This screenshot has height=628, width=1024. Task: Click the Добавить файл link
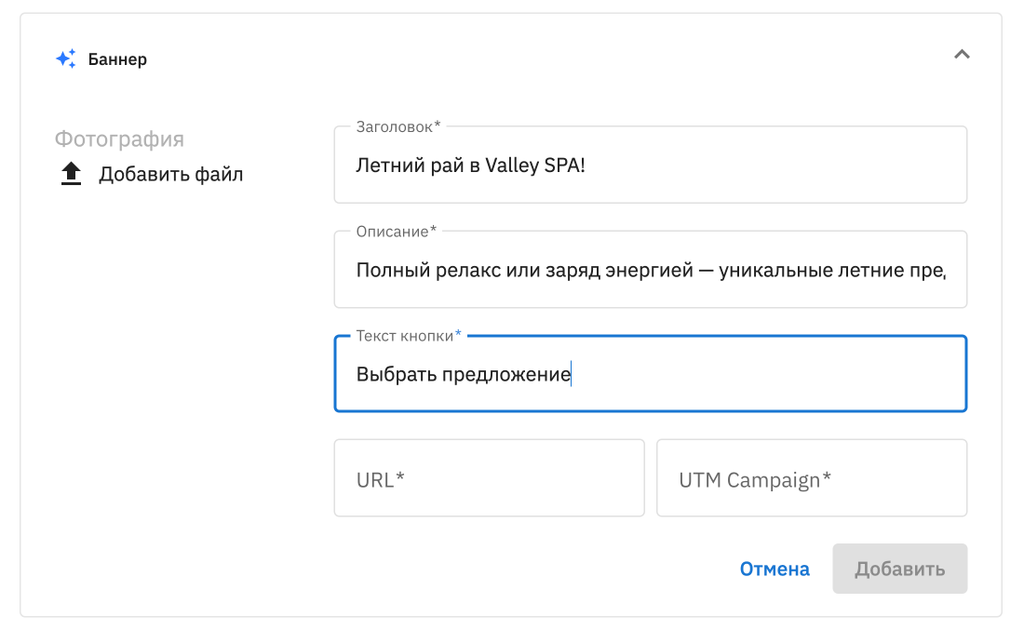click(170, 175)
